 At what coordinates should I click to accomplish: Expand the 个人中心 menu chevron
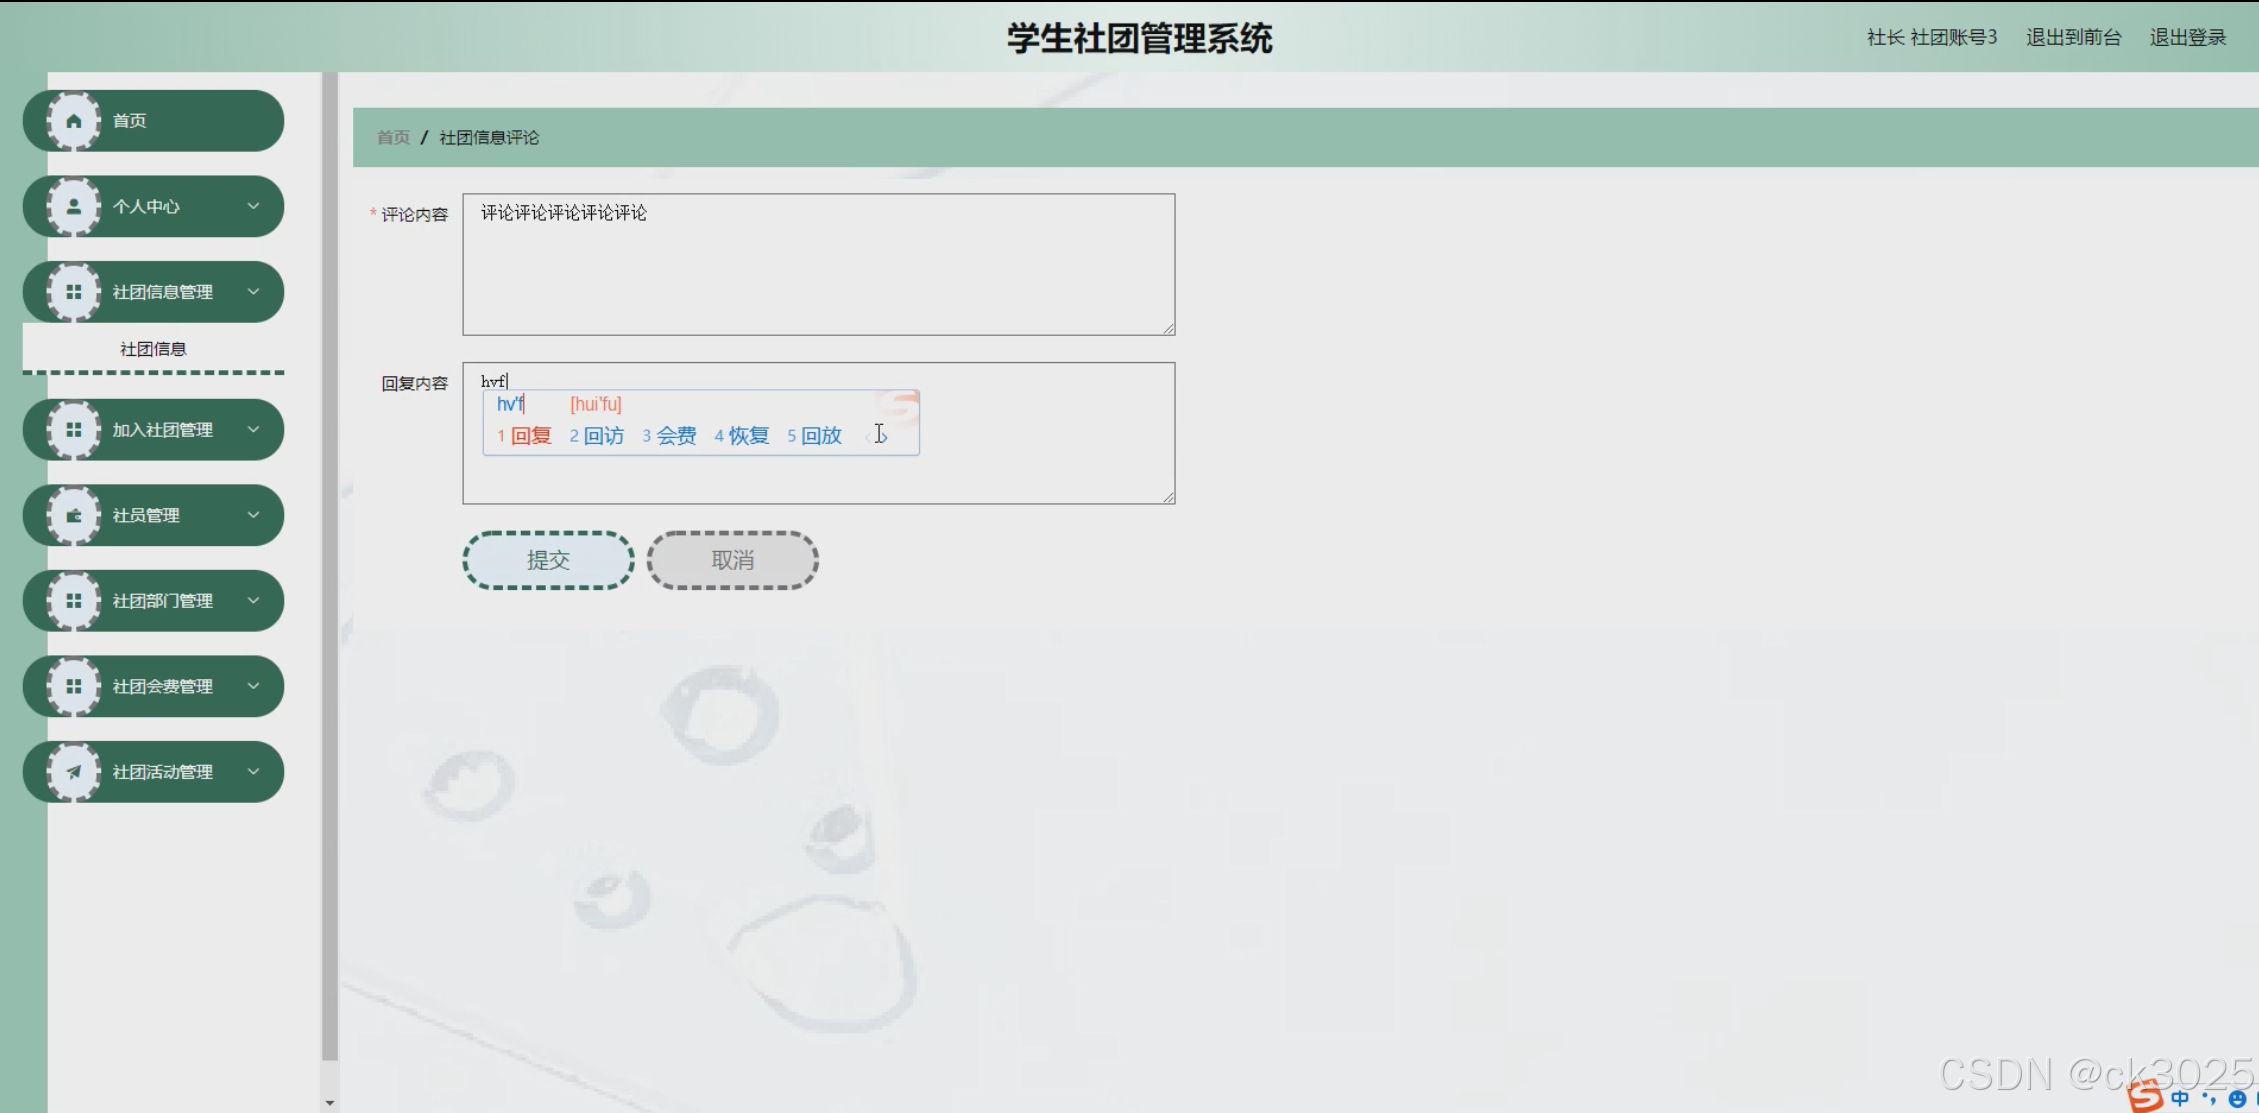click(x=253, y=206)
